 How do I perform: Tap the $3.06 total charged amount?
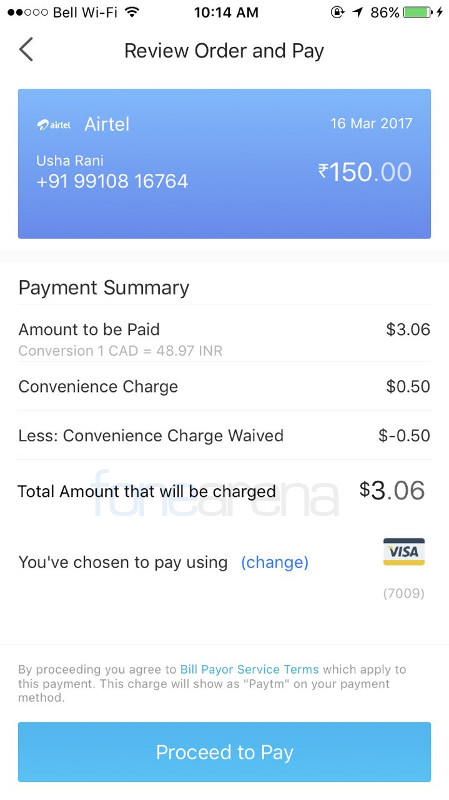[392, 490]
